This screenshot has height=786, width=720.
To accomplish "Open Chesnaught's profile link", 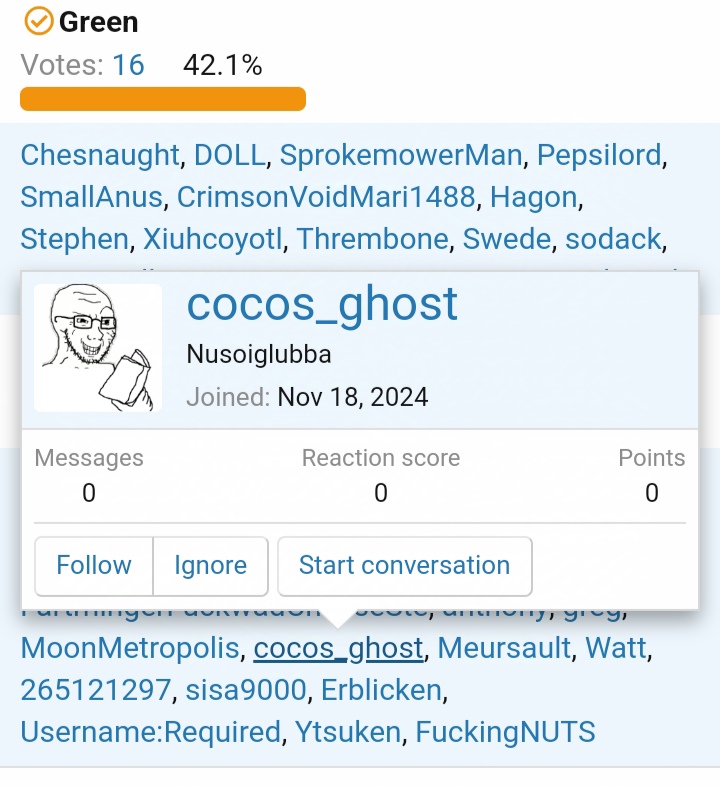I will [x=100, y=155].
